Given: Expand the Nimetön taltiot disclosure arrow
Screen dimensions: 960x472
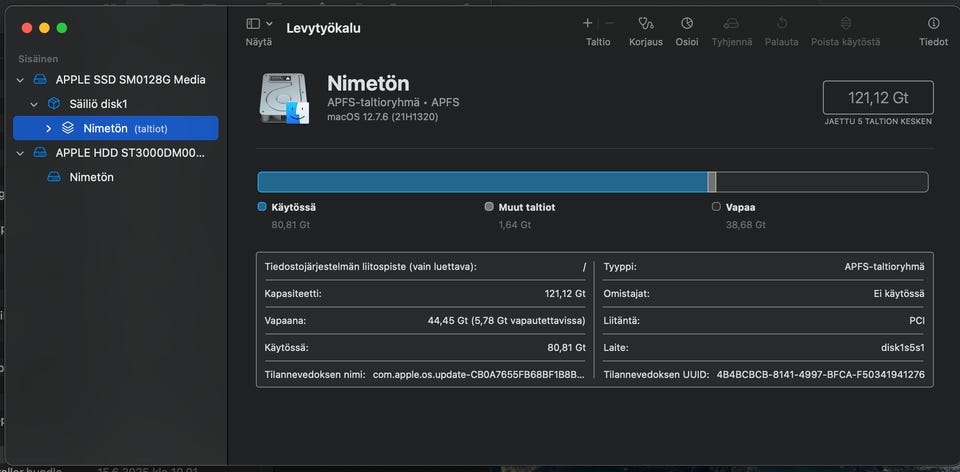Looking at the screenshot, I should (x=48, y=129).
